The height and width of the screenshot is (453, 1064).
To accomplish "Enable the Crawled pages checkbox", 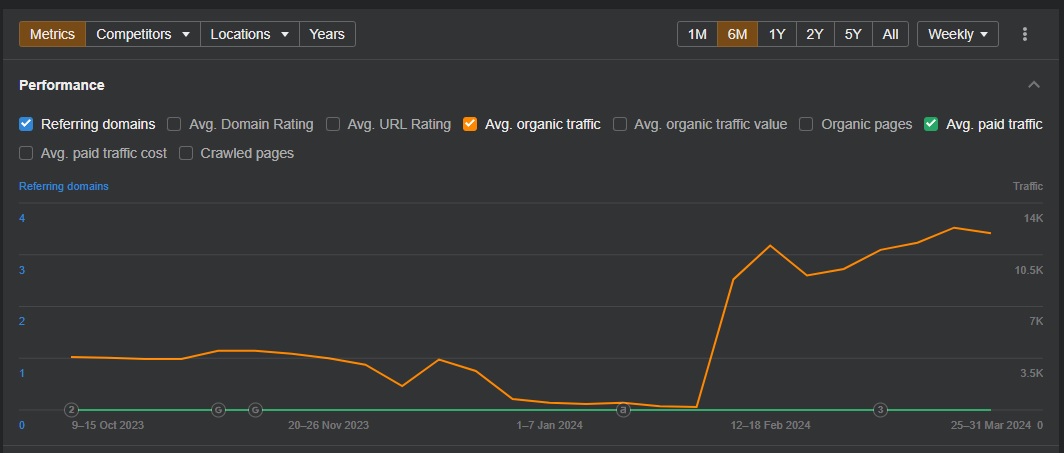I will point(186,153).
